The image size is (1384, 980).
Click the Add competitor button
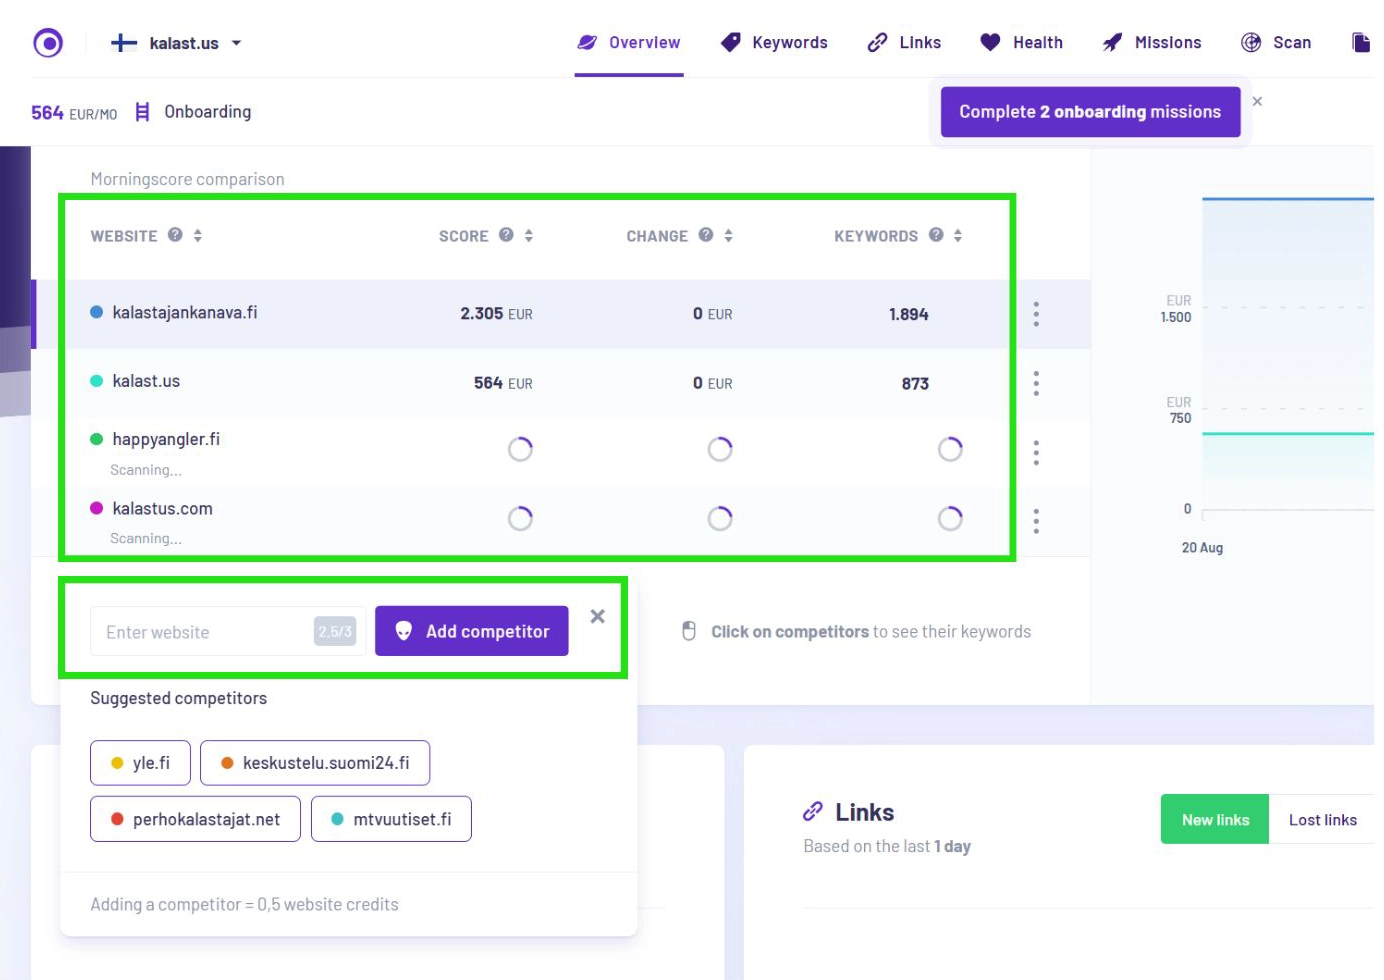[472, 631]
